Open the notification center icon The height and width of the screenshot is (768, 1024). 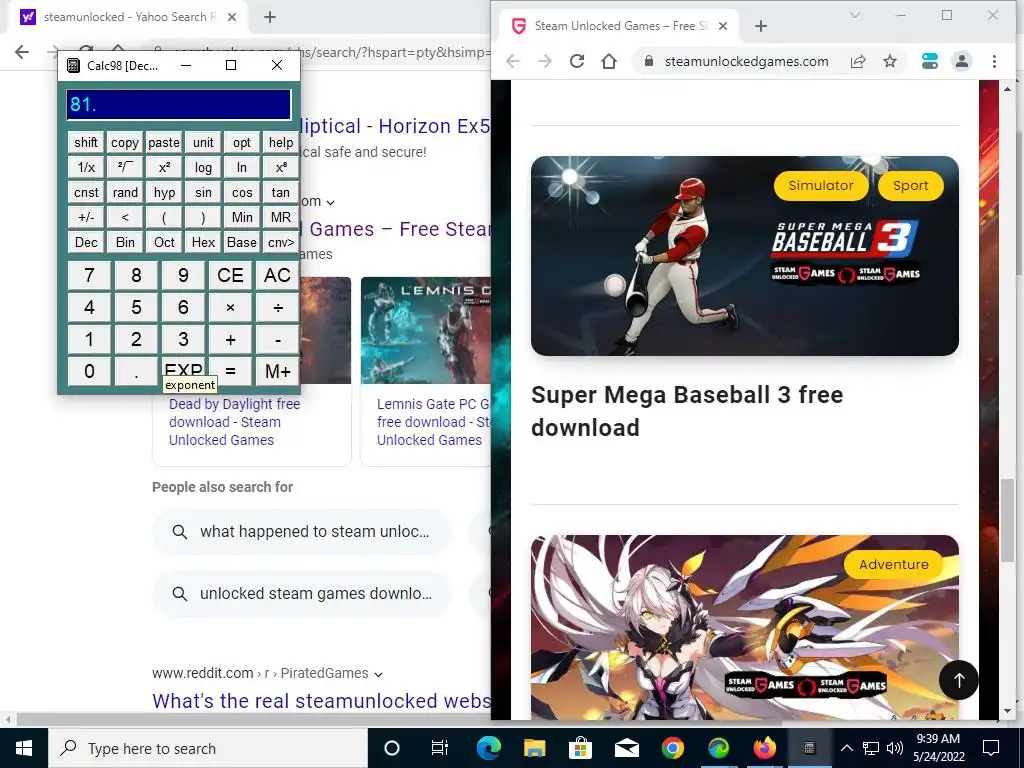(x=991, y=748)
